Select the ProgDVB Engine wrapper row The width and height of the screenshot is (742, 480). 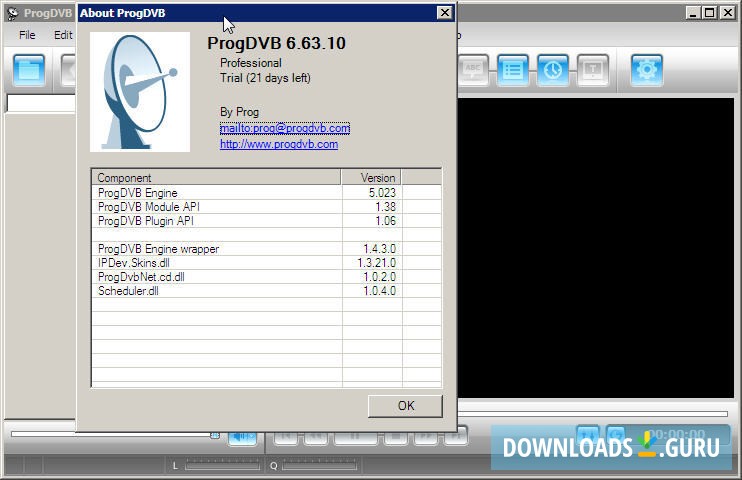(266, 249)
